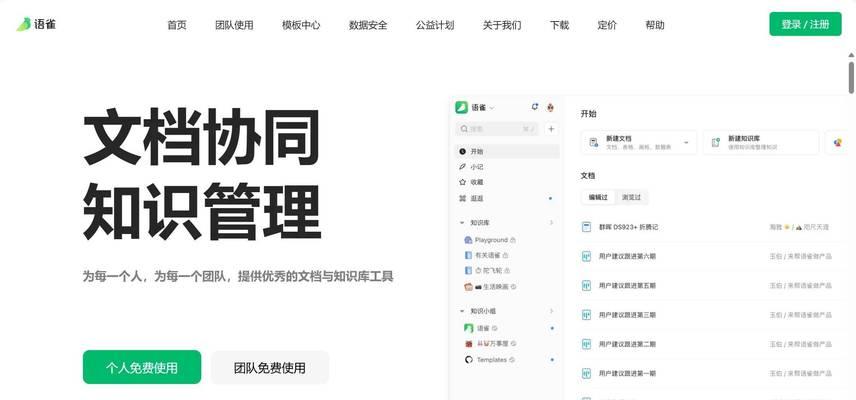Image resolution: width=856 pixels, height=400 pixels.
Task: Open the 下载 navigation link
Action: [560, 25]
